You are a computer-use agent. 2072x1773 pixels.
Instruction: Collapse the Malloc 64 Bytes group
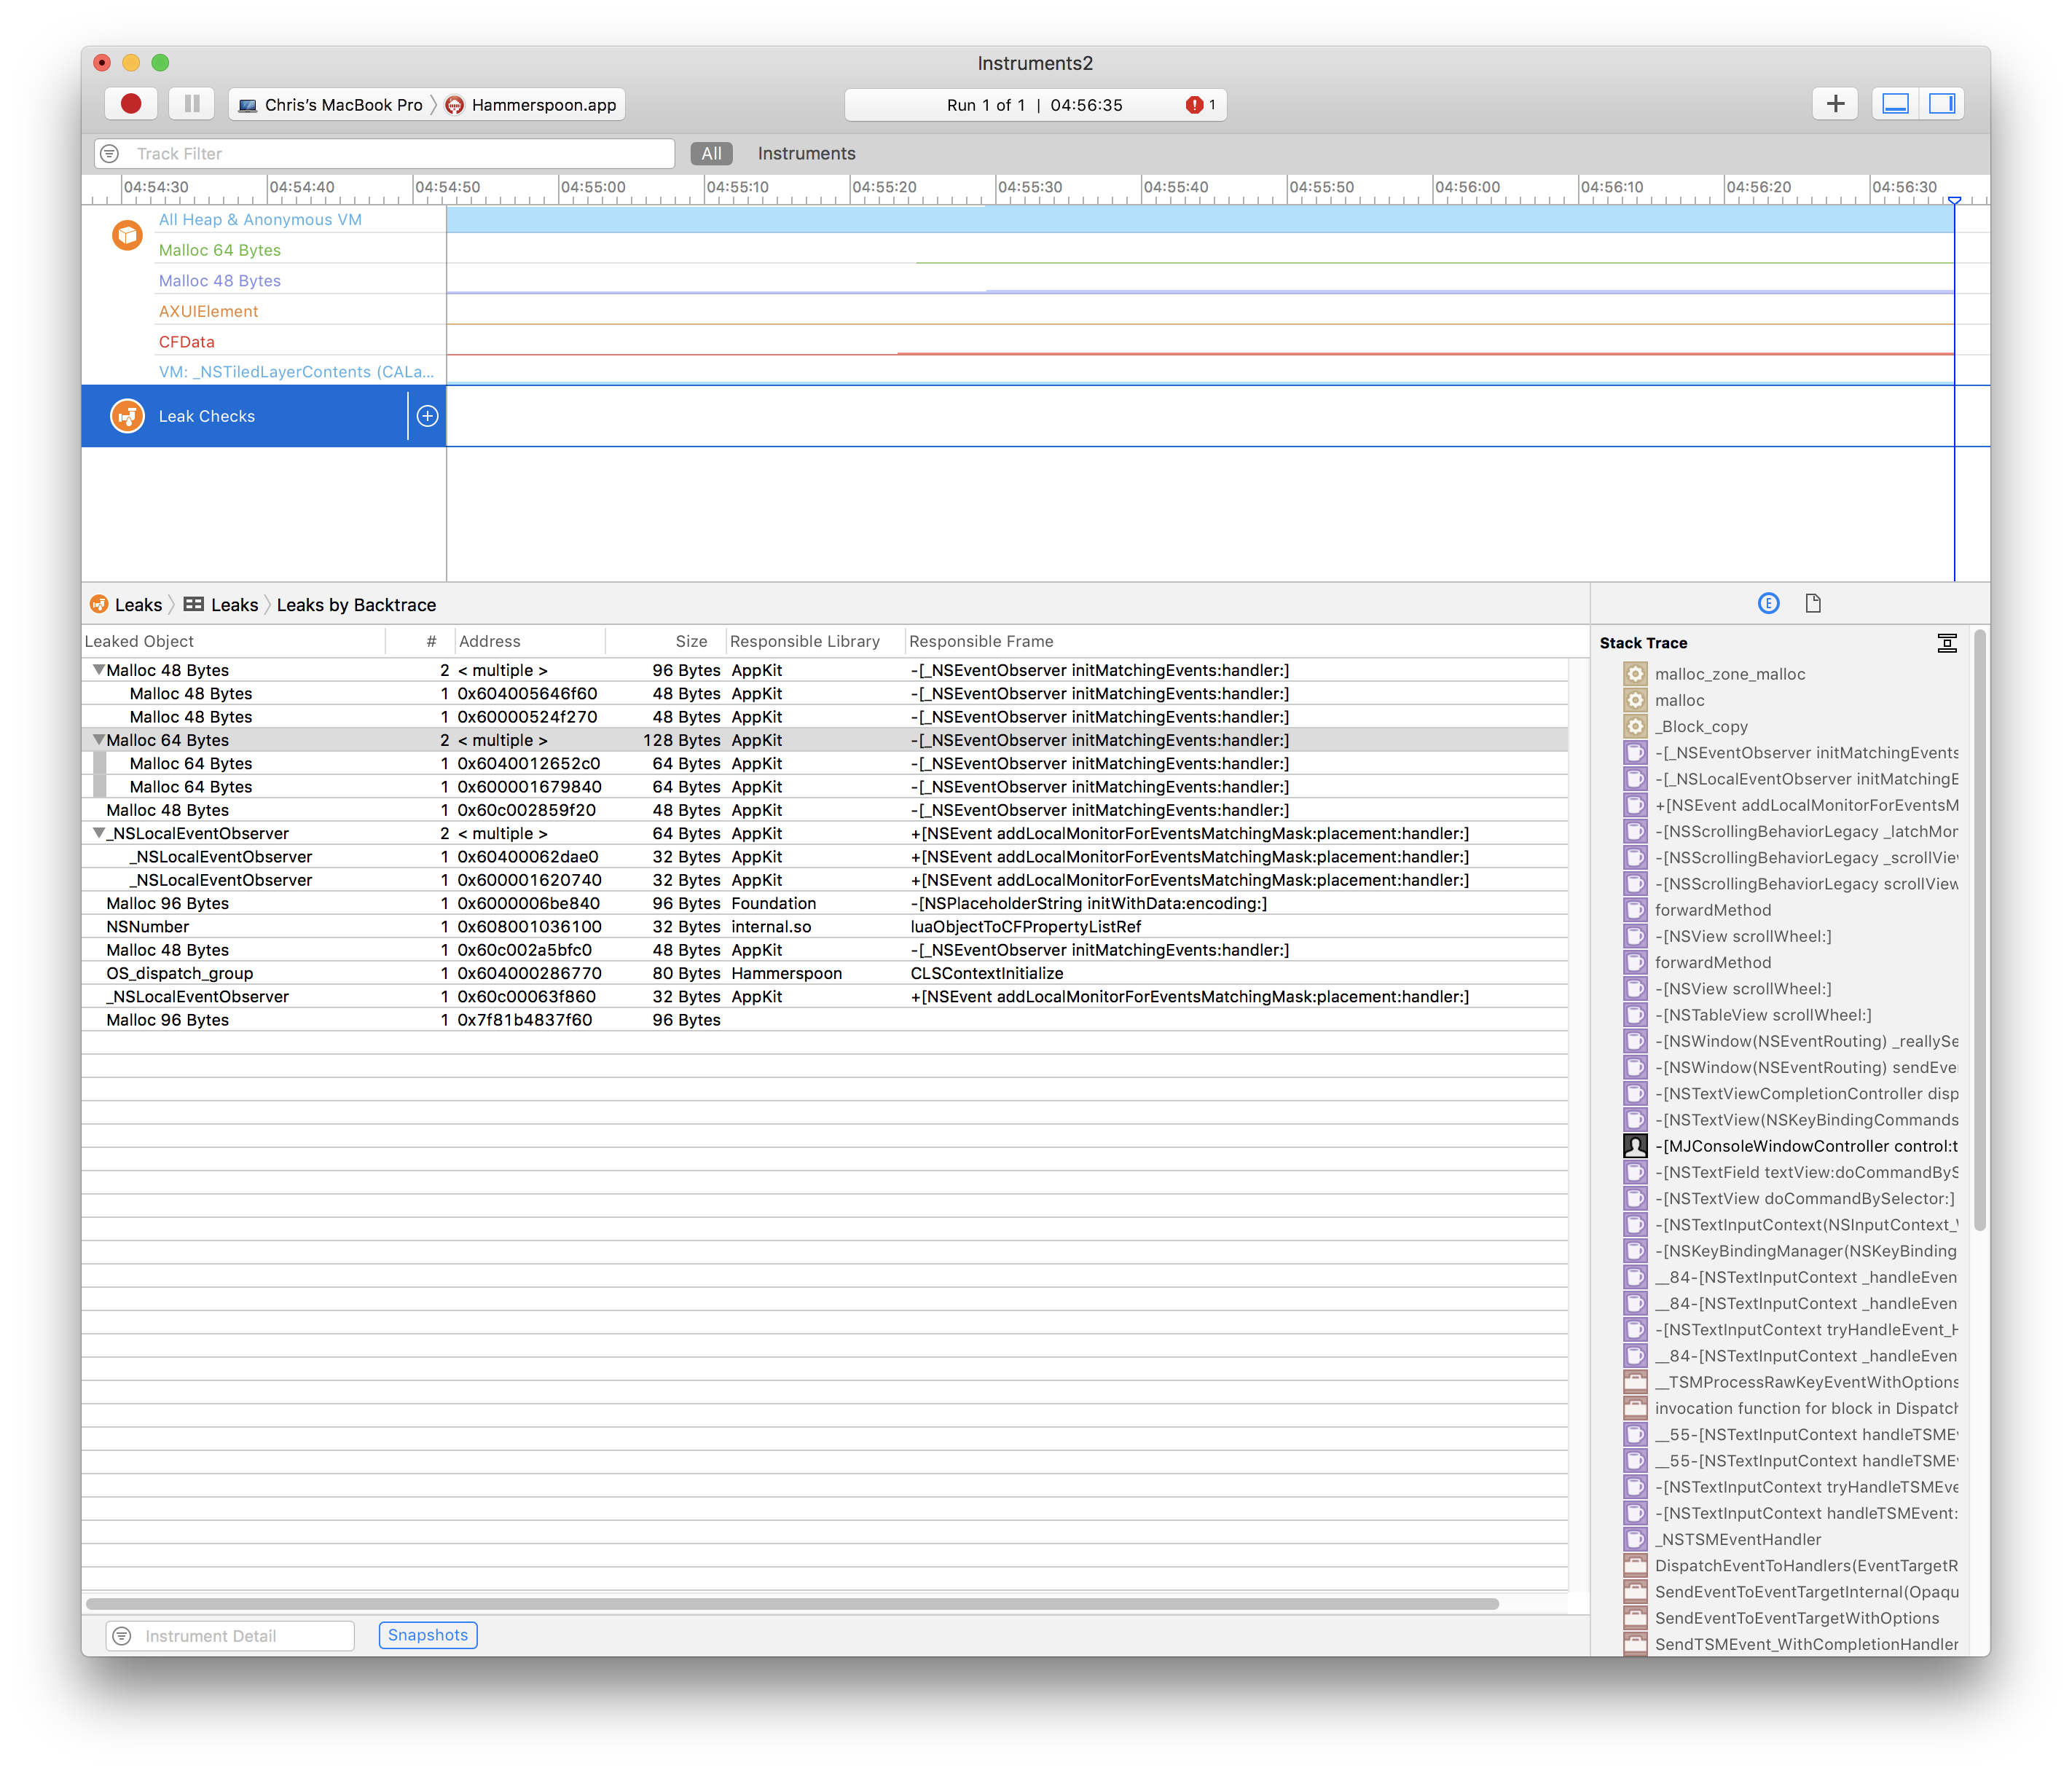pyautogui.click(x=98, y=740)
